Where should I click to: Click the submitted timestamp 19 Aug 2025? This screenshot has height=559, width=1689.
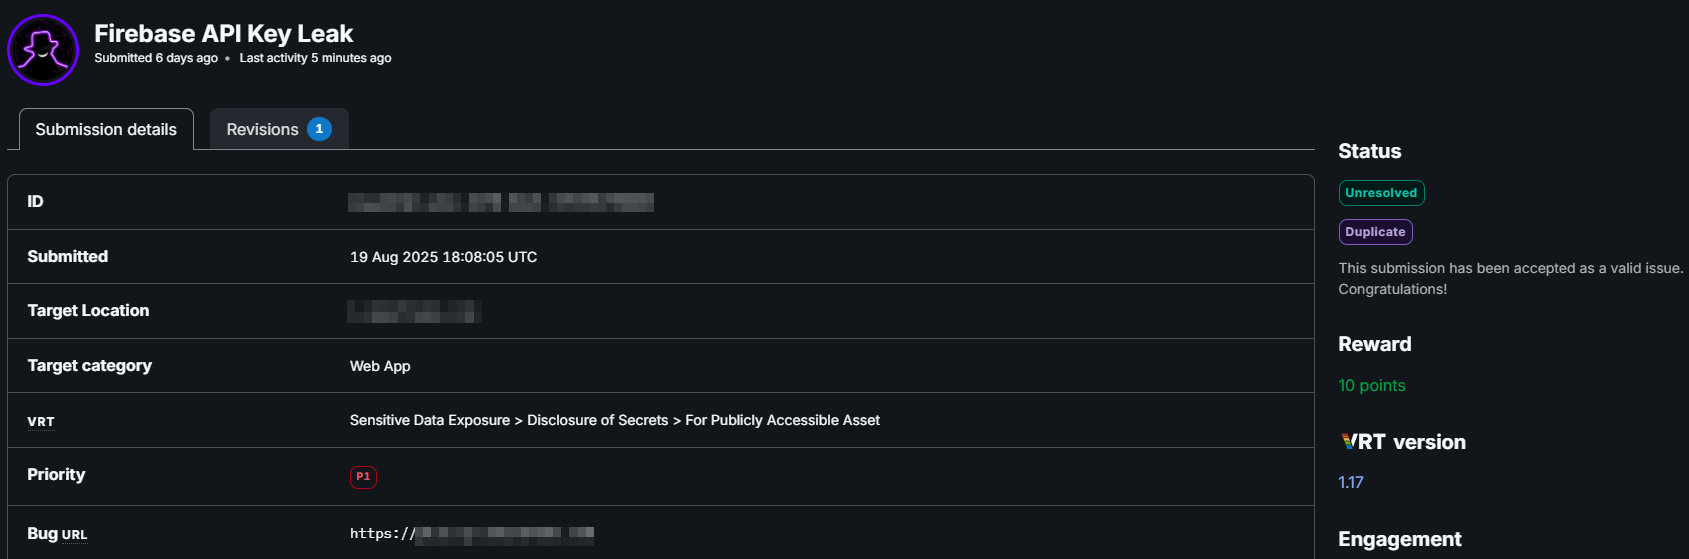443,257
